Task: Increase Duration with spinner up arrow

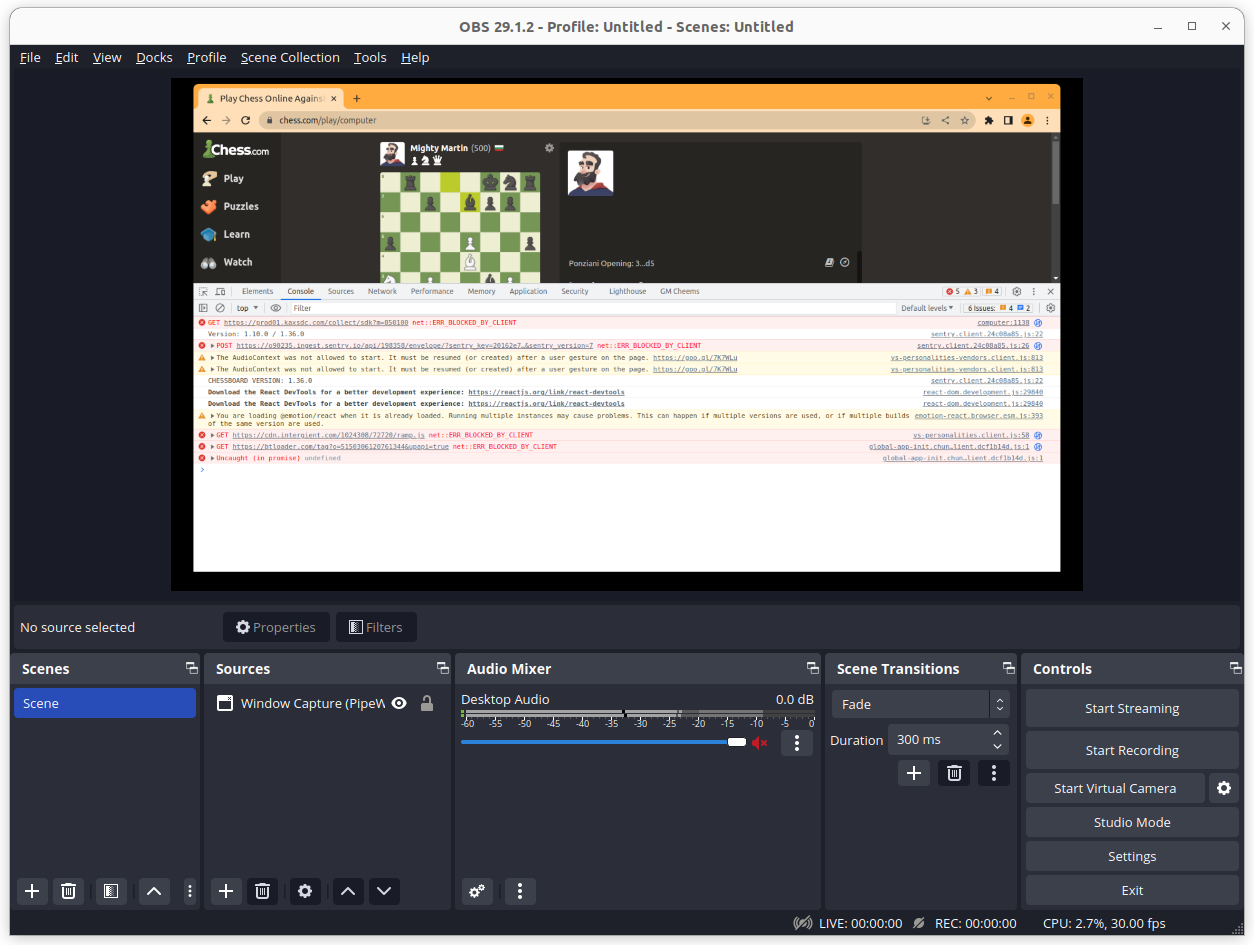Action: click(997, 733)
